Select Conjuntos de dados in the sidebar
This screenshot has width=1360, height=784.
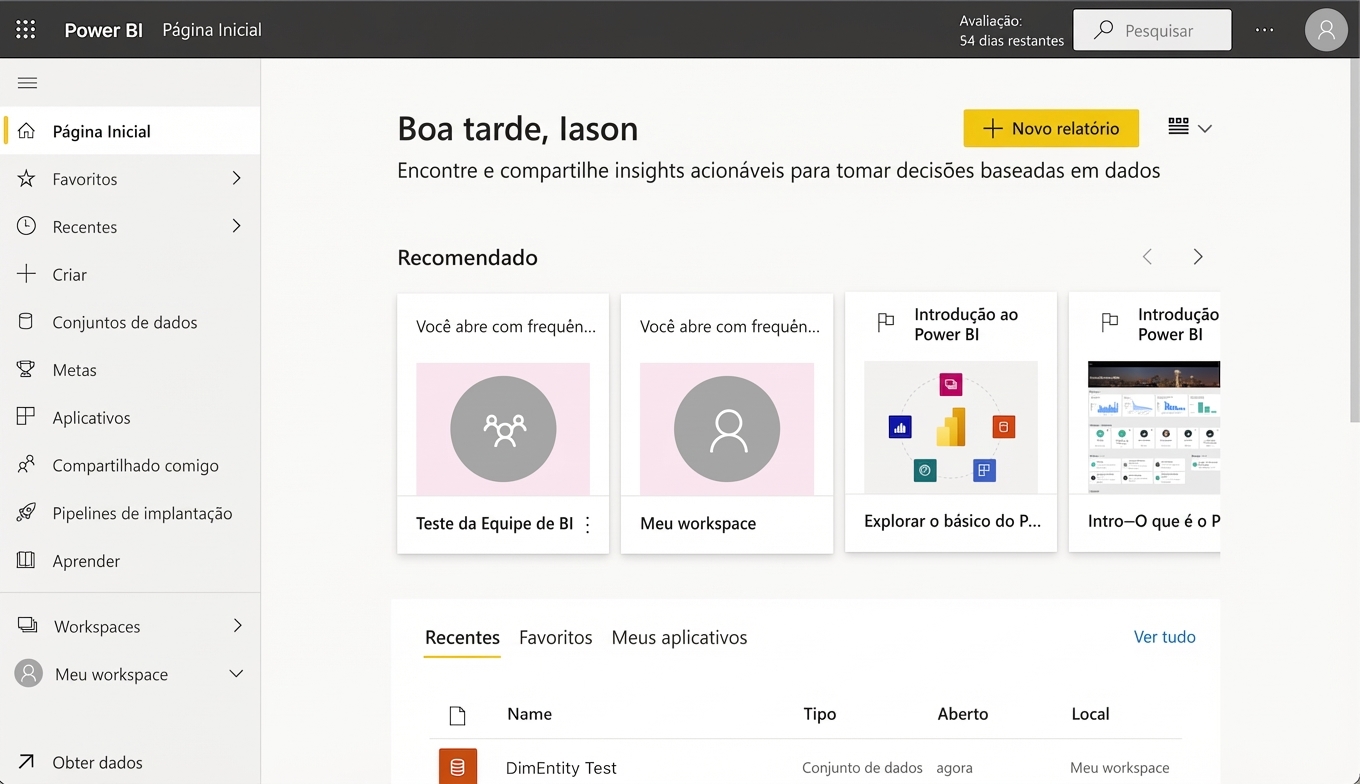[x=131, y=322]
